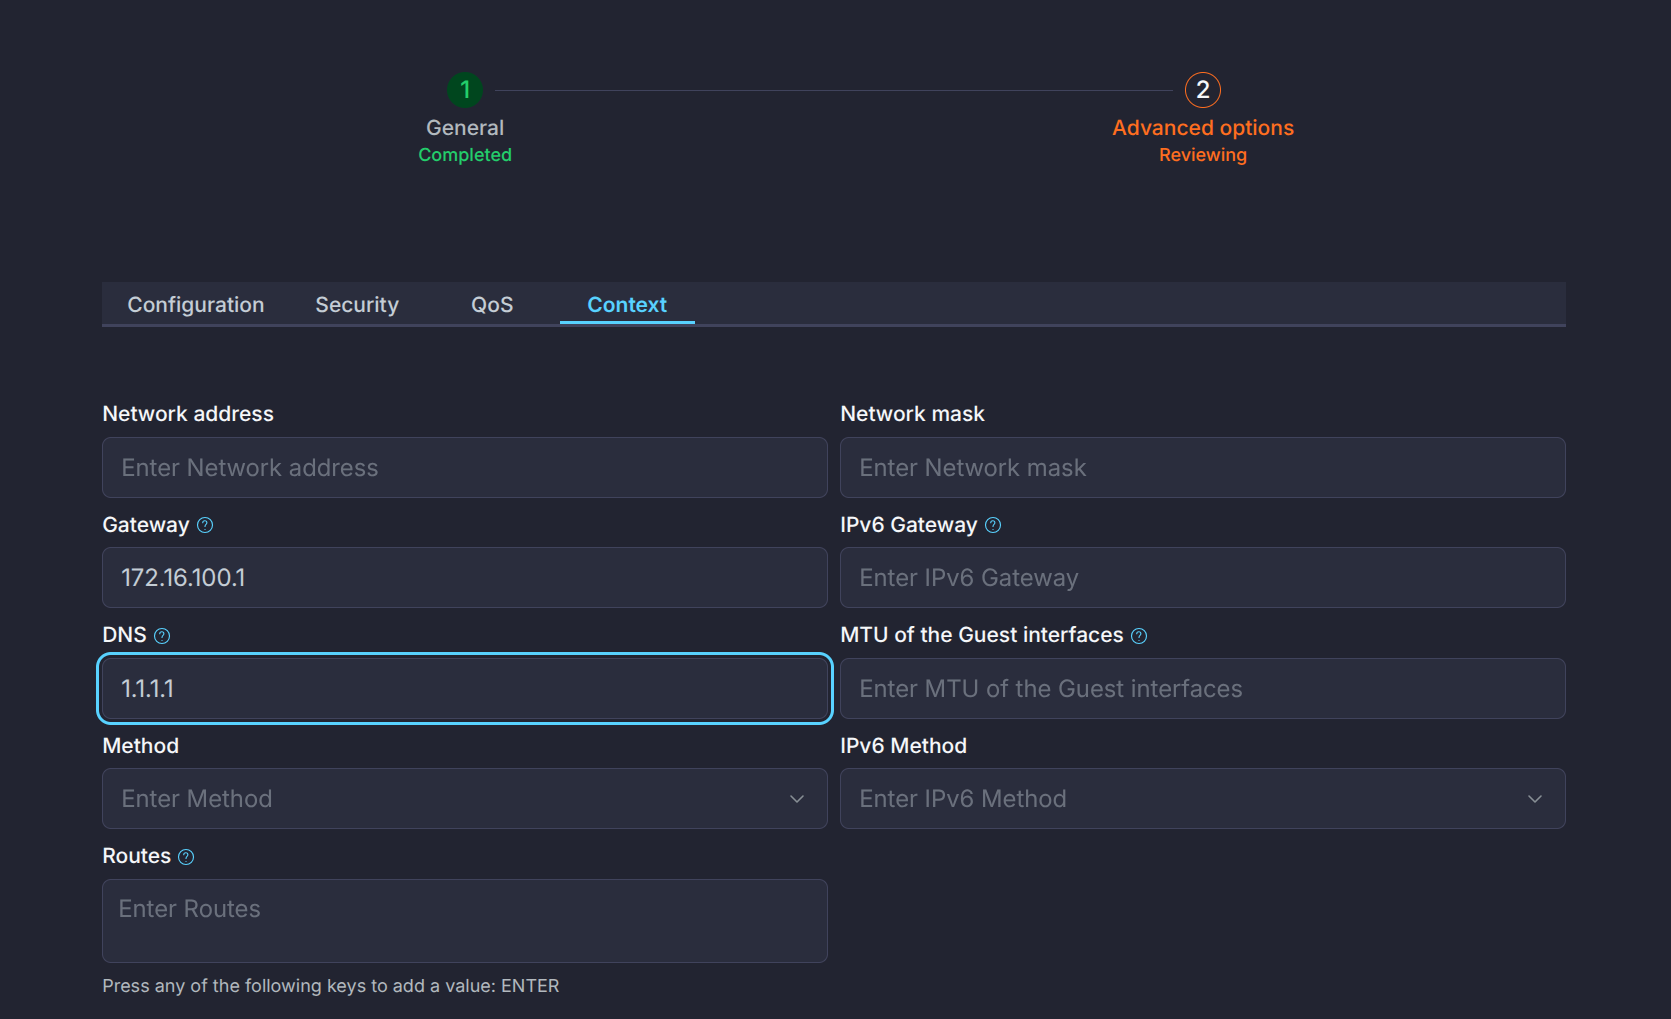Expand the IPv6 Method dropdown
Image resolution: width=1671 pixels, height=1019 pixels.
1203,799
